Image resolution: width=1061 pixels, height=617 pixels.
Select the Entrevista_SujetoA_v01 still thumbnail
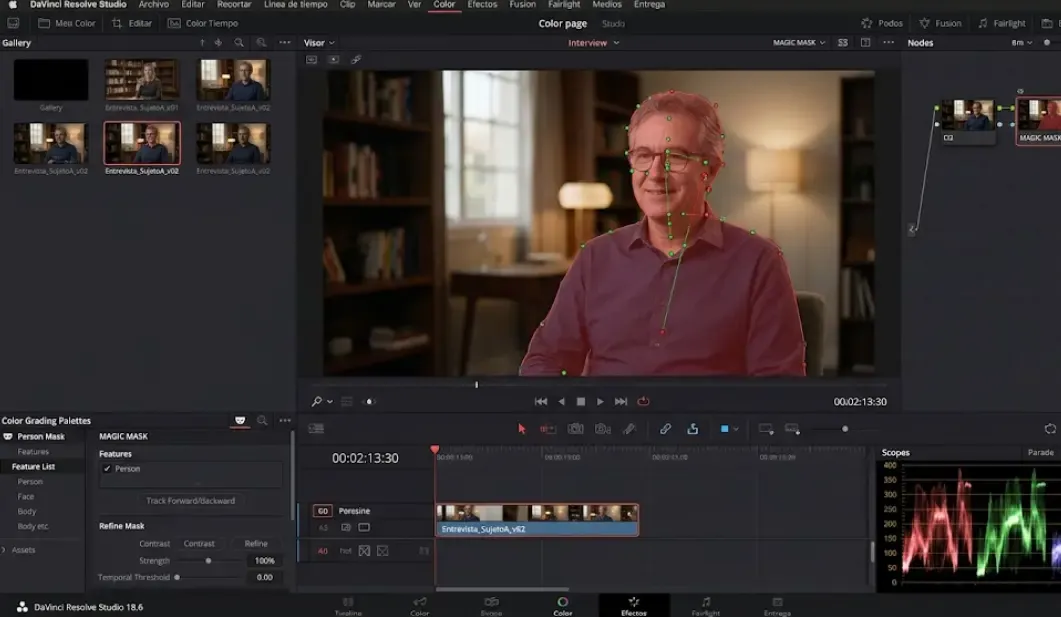142,80
